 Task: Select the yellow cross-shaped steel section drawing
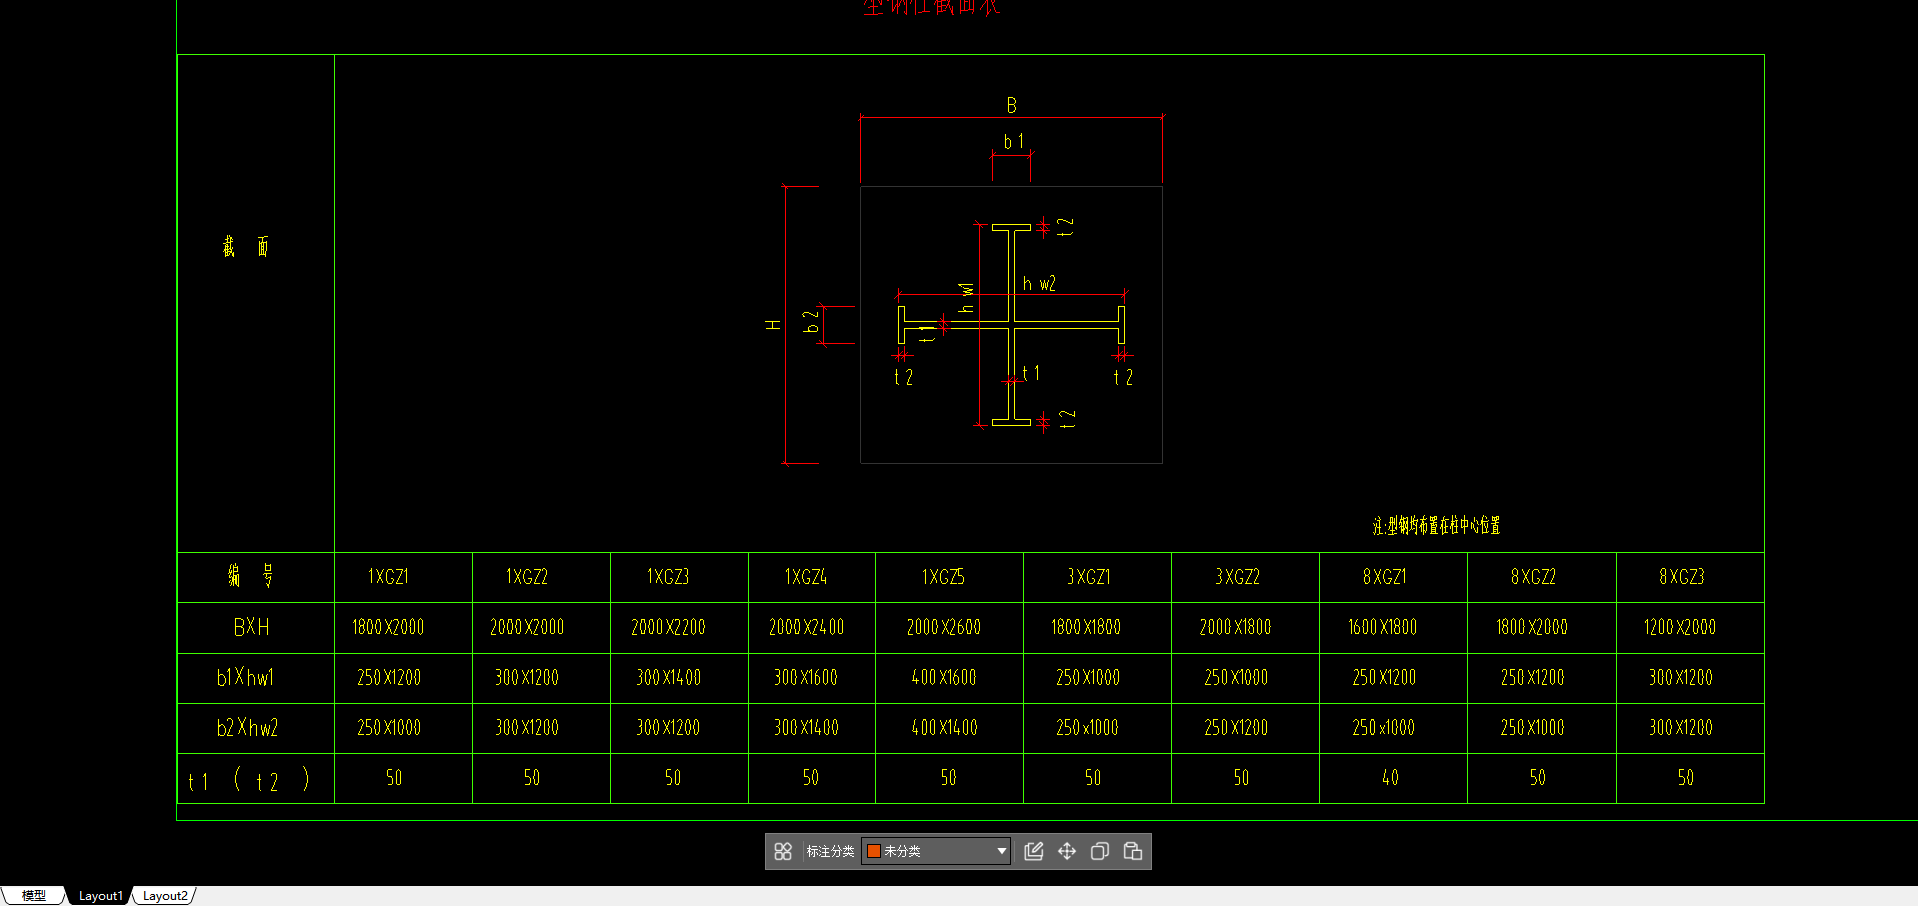click(1011, 325)
